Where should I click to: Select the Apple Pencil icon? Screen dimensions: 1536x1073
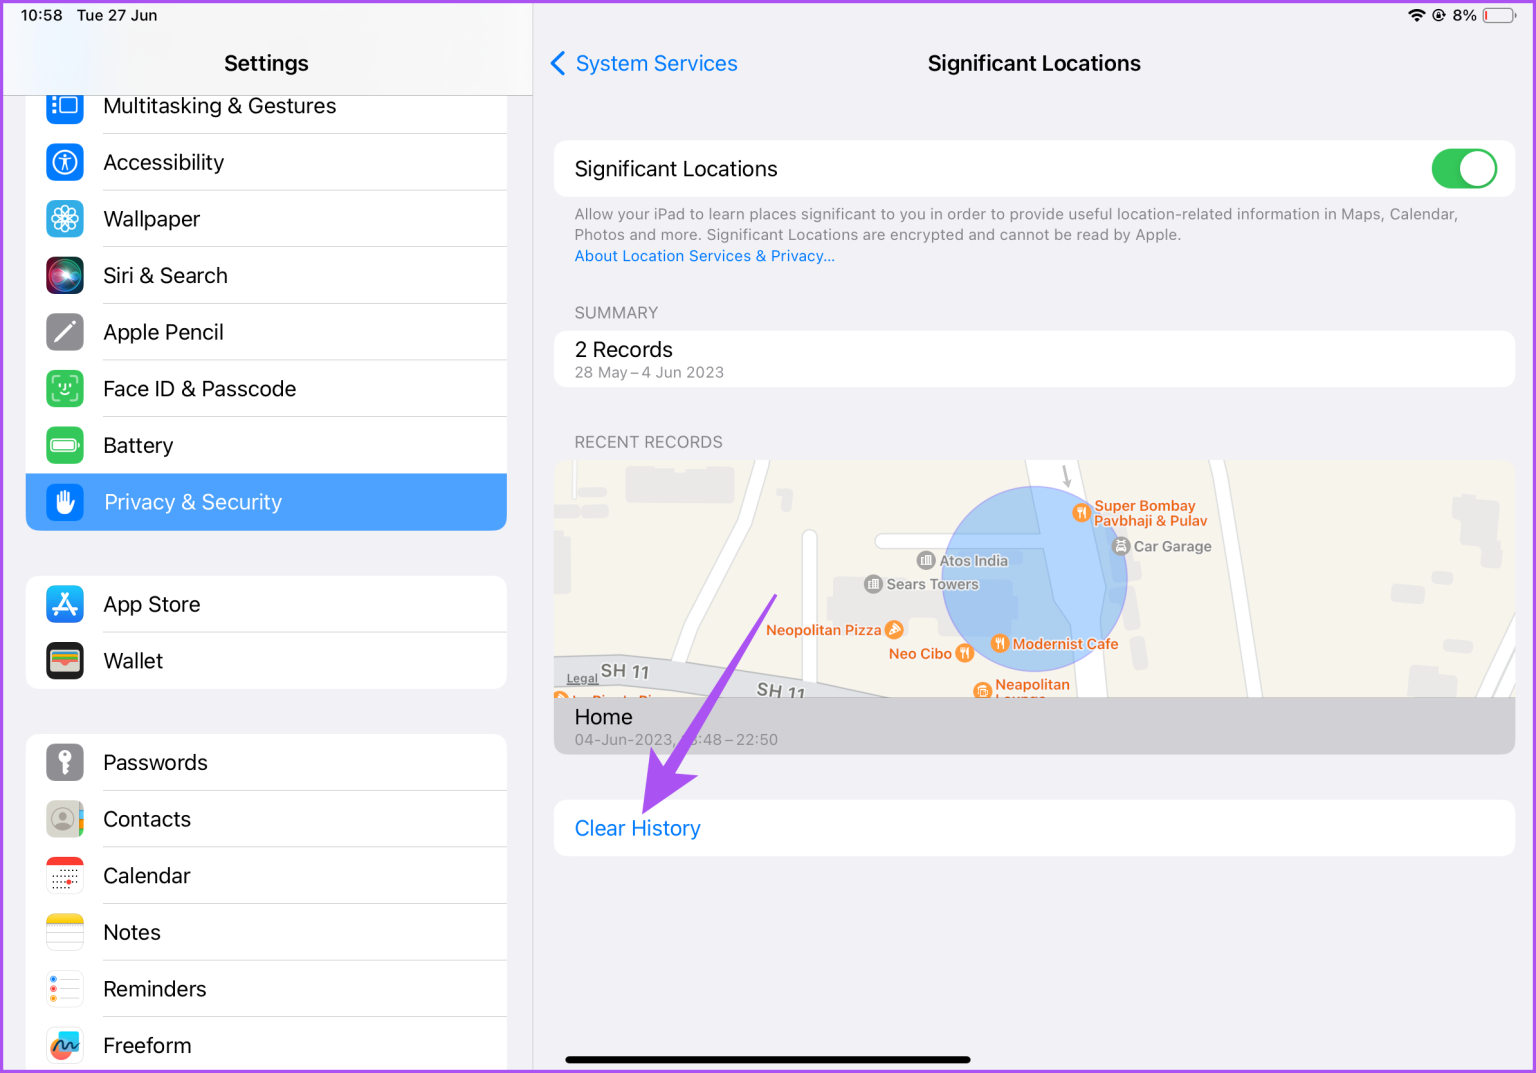pos(64,332)
